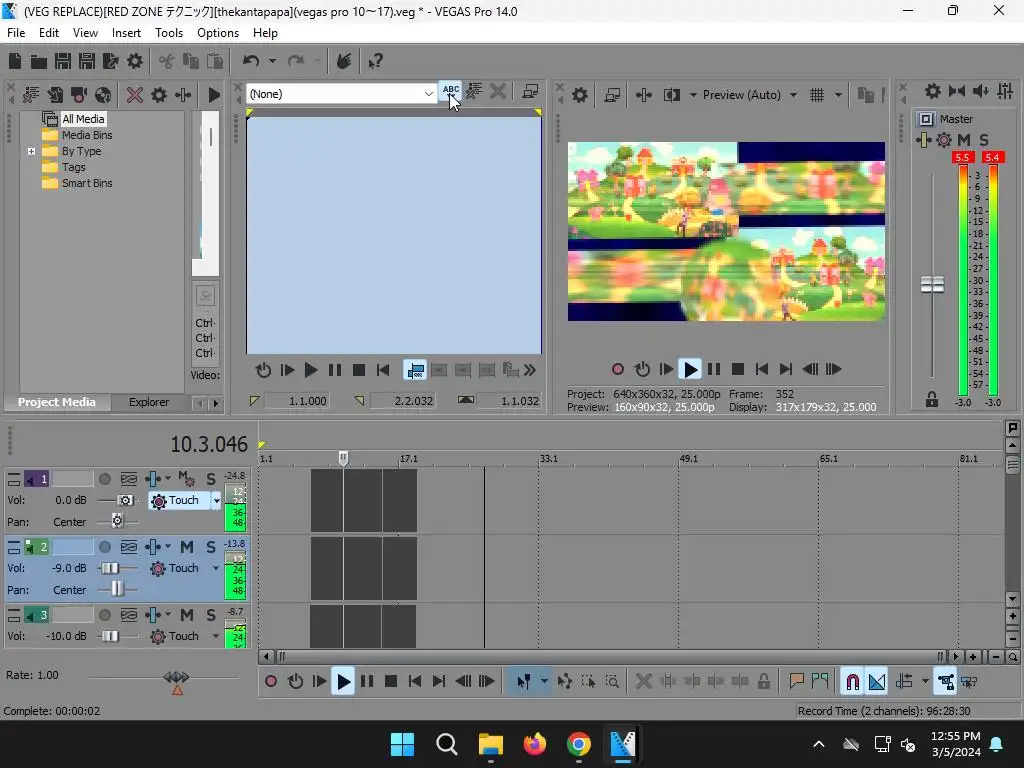Viewport: 1024px width, 768px height.
Task: Mute track 3 with M button
Action: pos(187,615)
